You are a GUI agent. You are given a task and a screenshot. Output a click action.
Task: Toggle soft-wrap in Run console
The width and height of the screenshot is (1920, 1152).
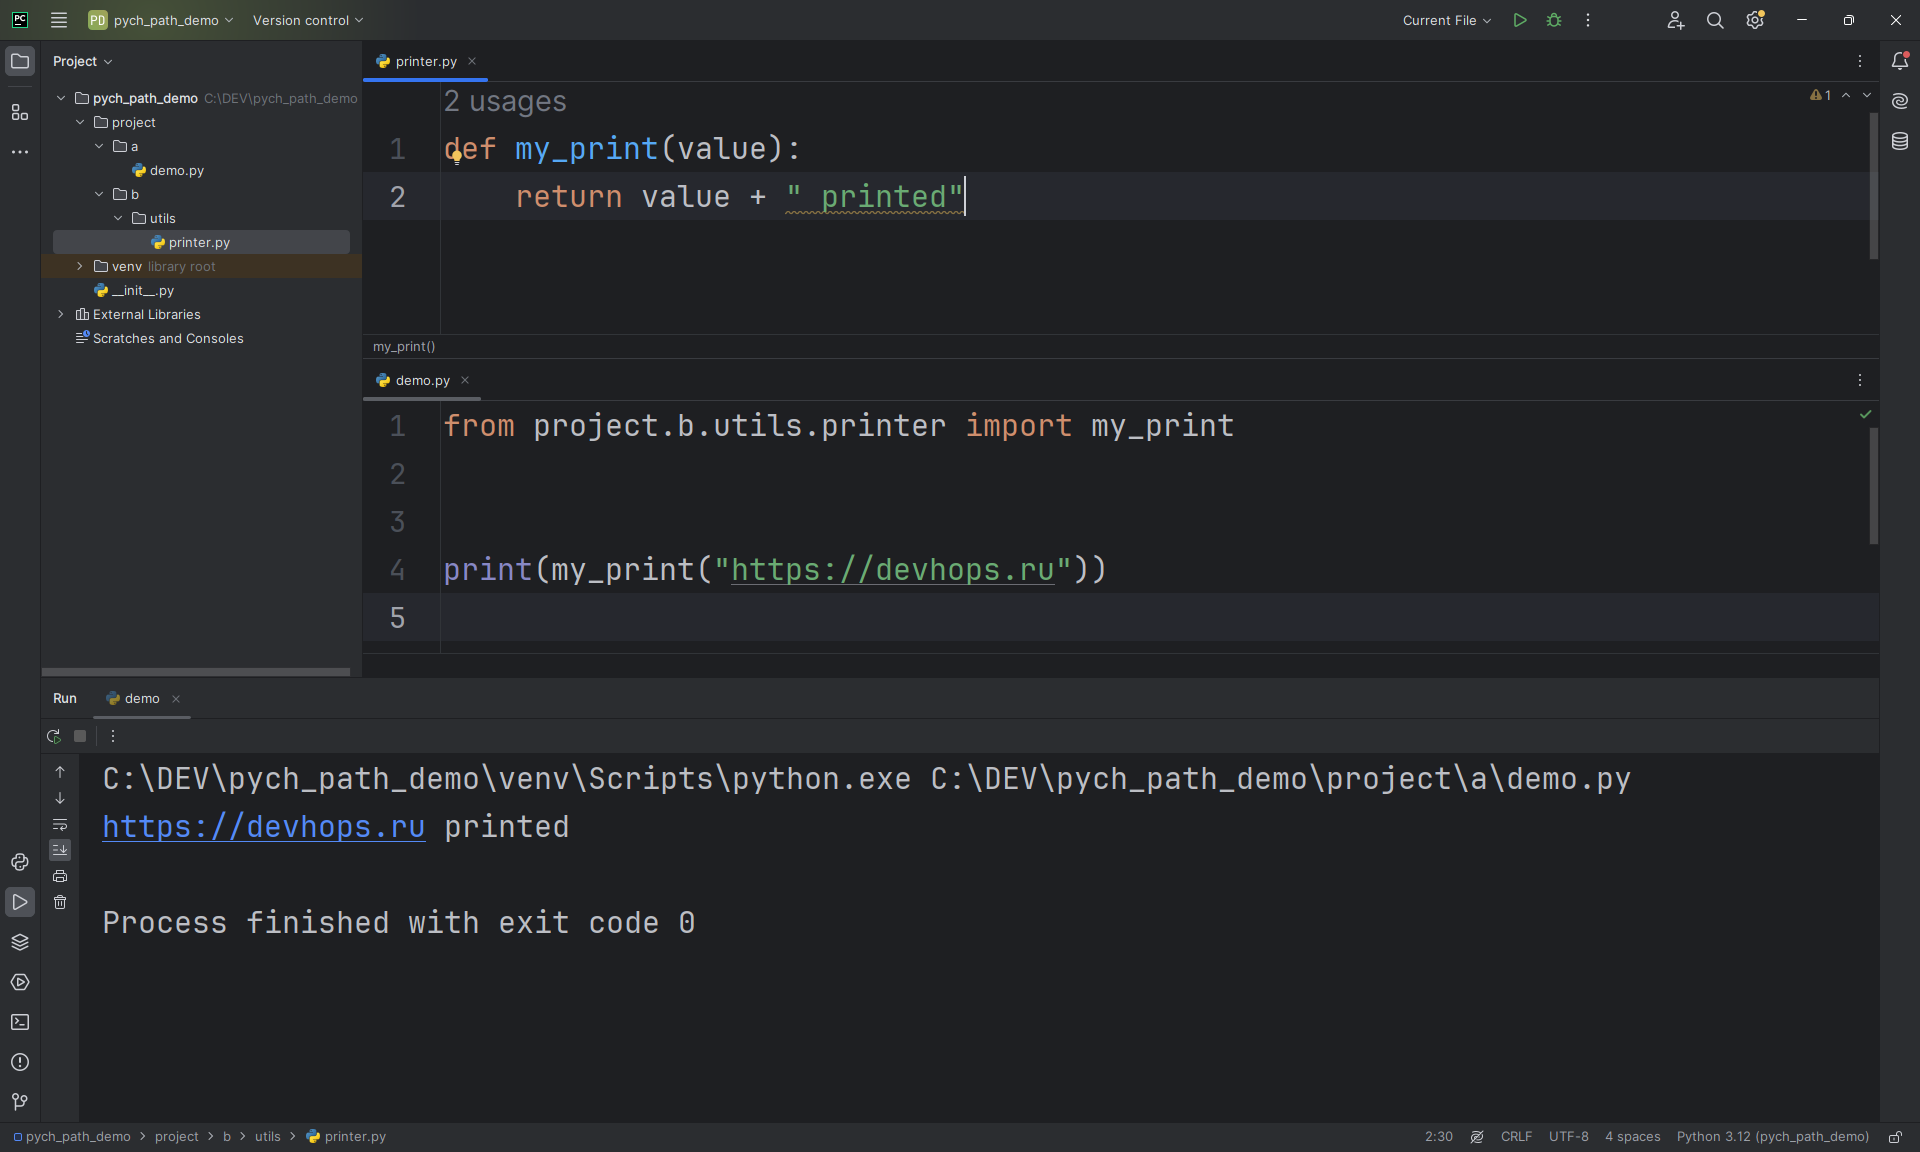point(60,824)
